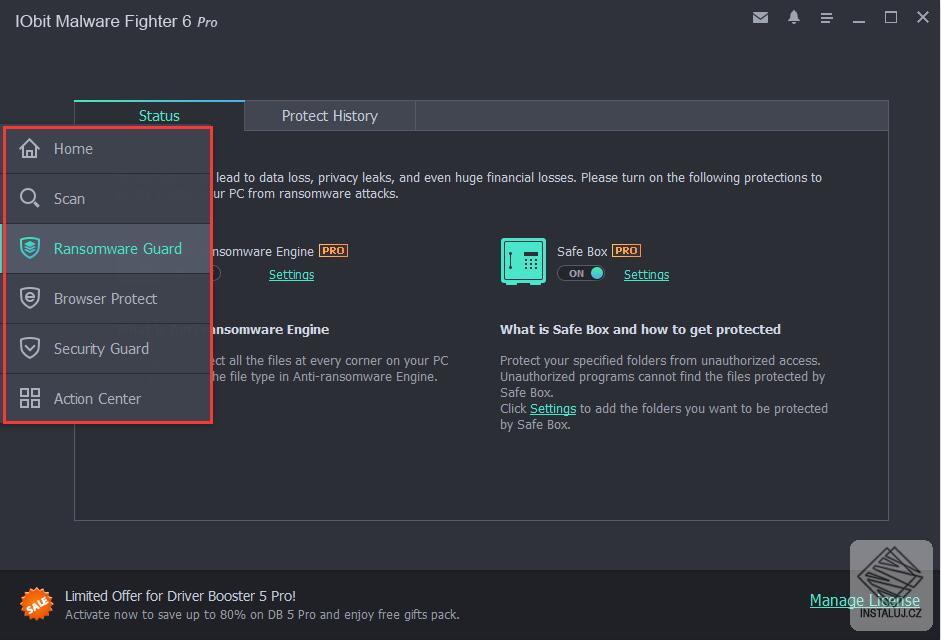Click 'What is Safe Box and how to get protected' heading
This screenshot has width=941, height=640.
point(640,329)
